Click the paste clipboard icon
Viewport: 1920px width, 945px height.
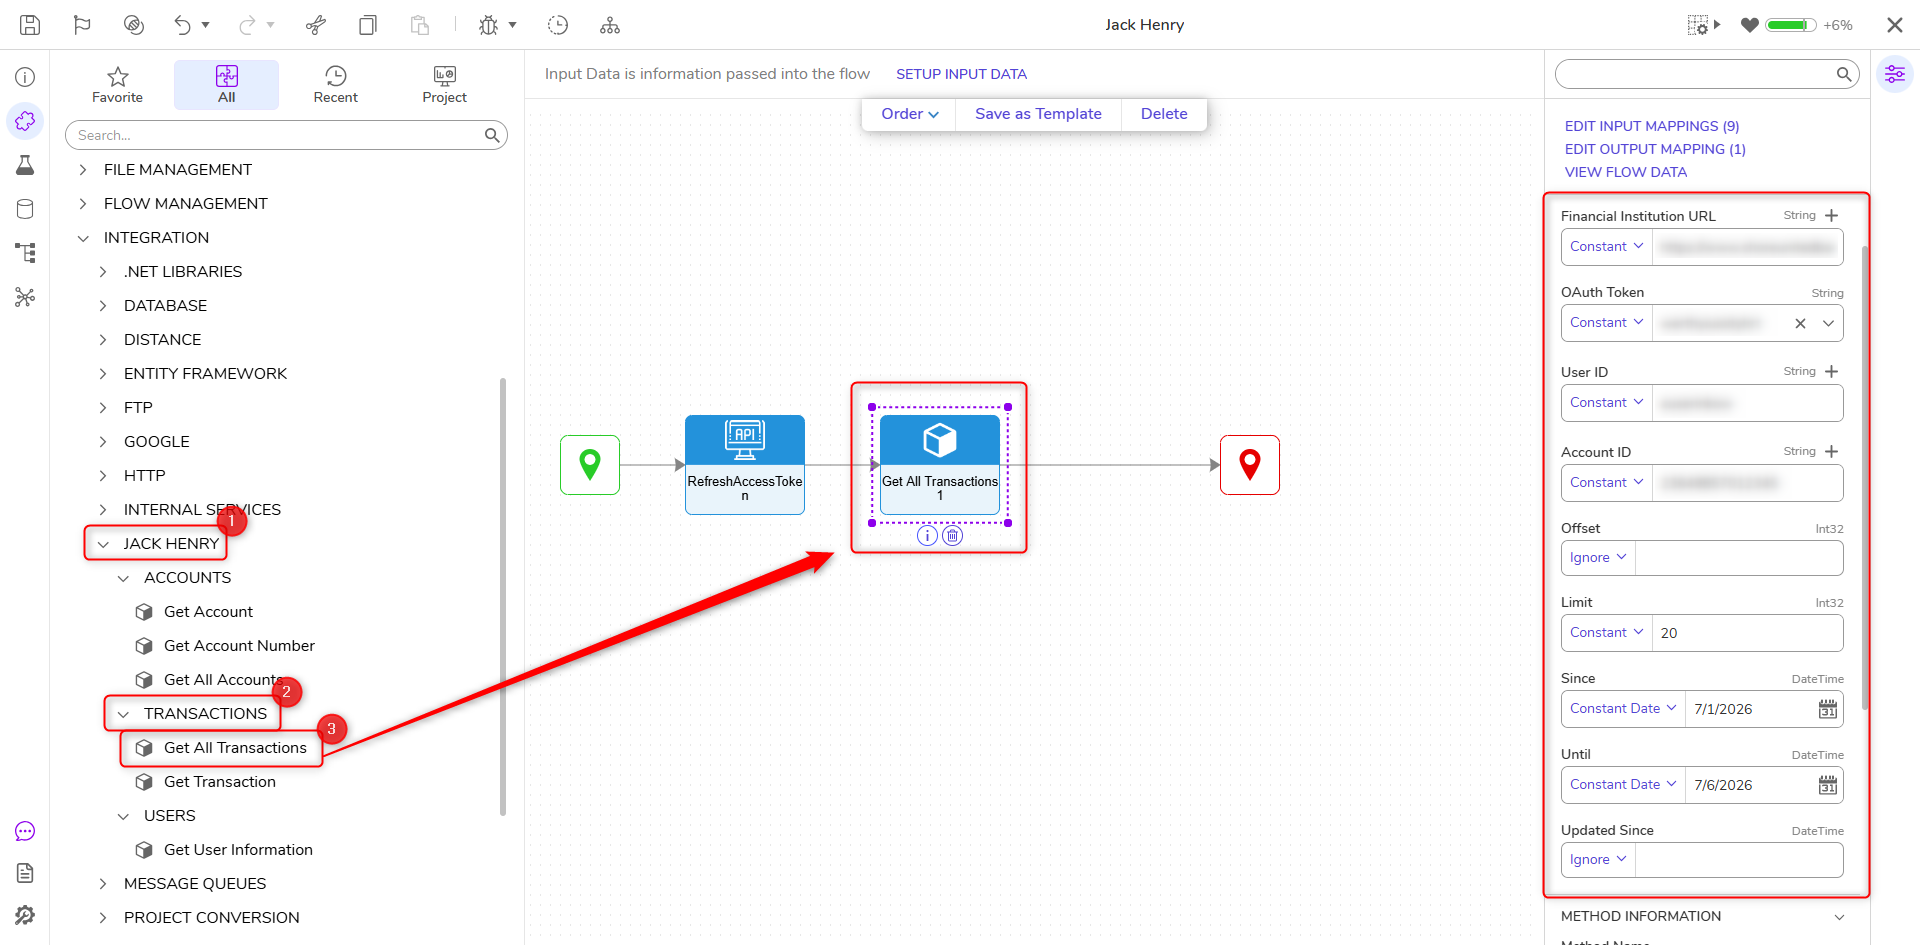pyautogui.click(x=420, y=25)
